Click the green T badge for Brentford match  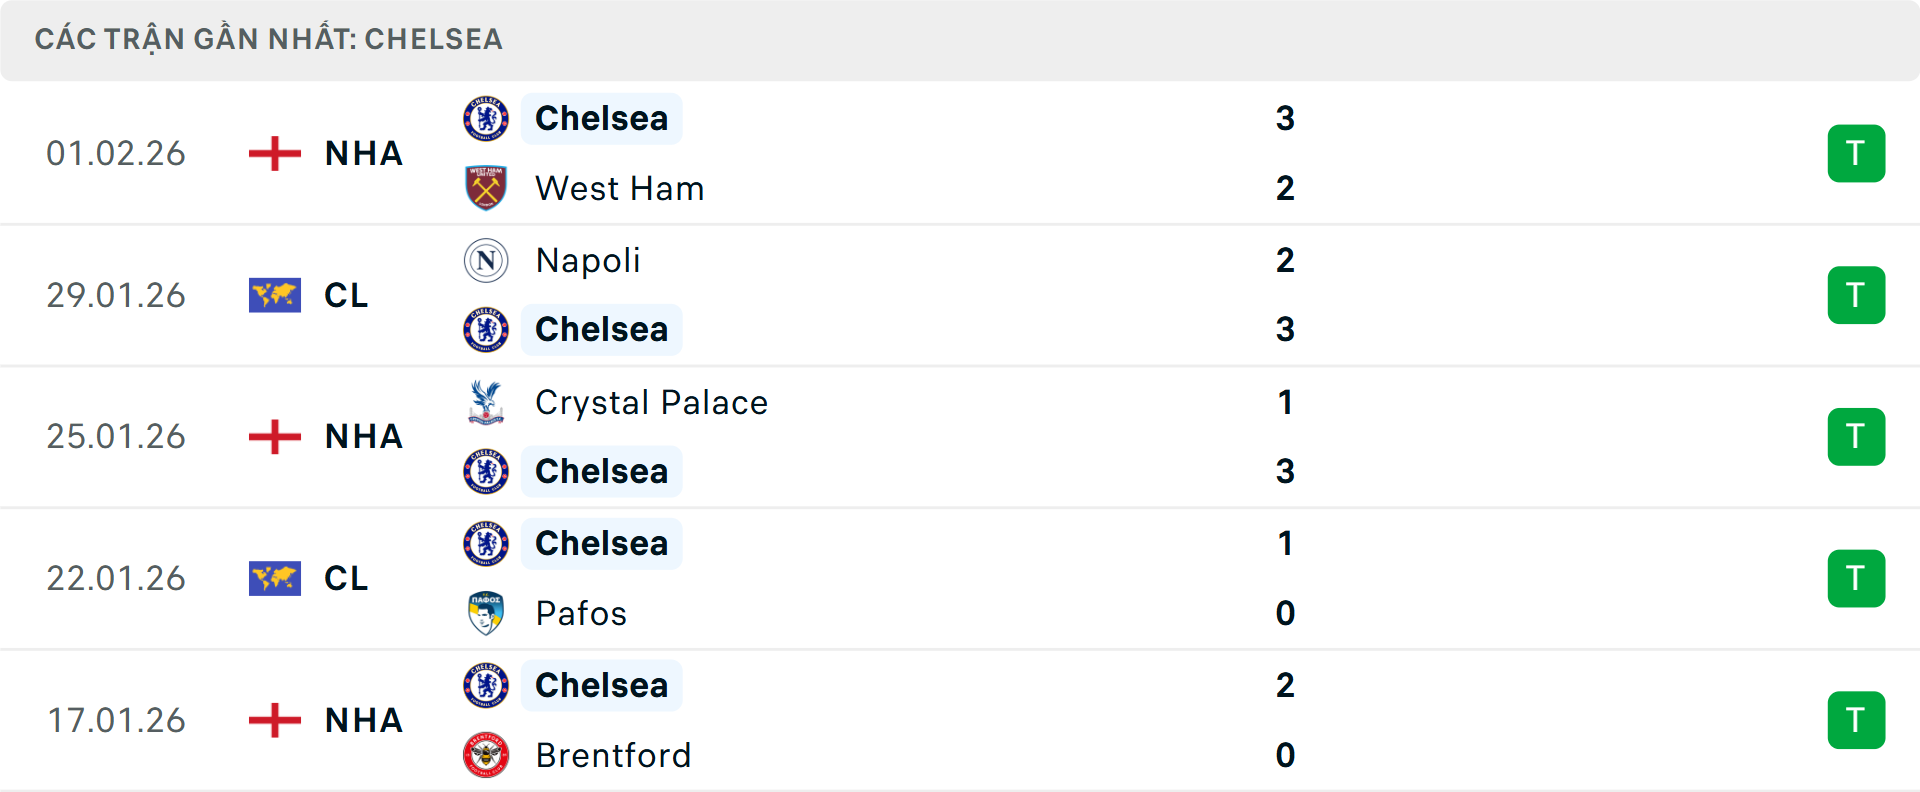(x=1856, y=720)
